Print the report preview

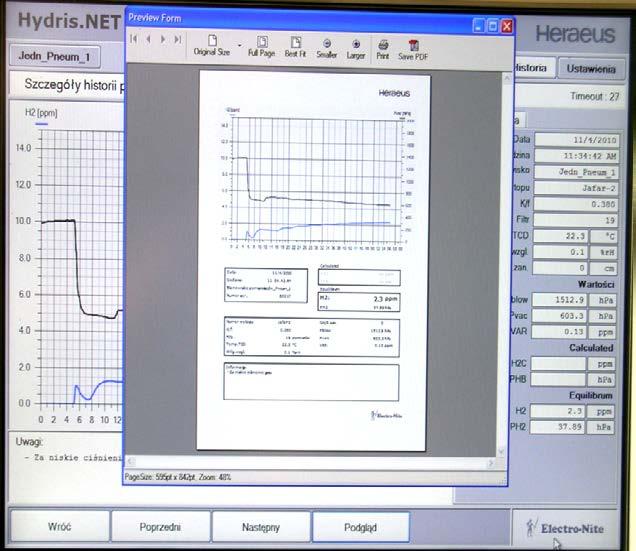point(382,50)
